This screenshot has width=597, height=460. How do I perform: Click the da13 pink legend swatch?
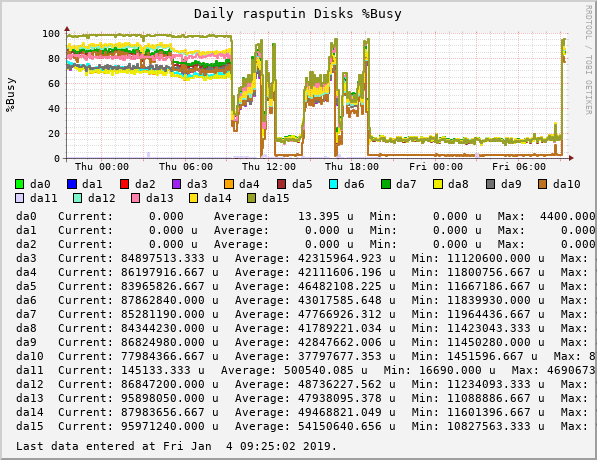click(x=136, y=198)
